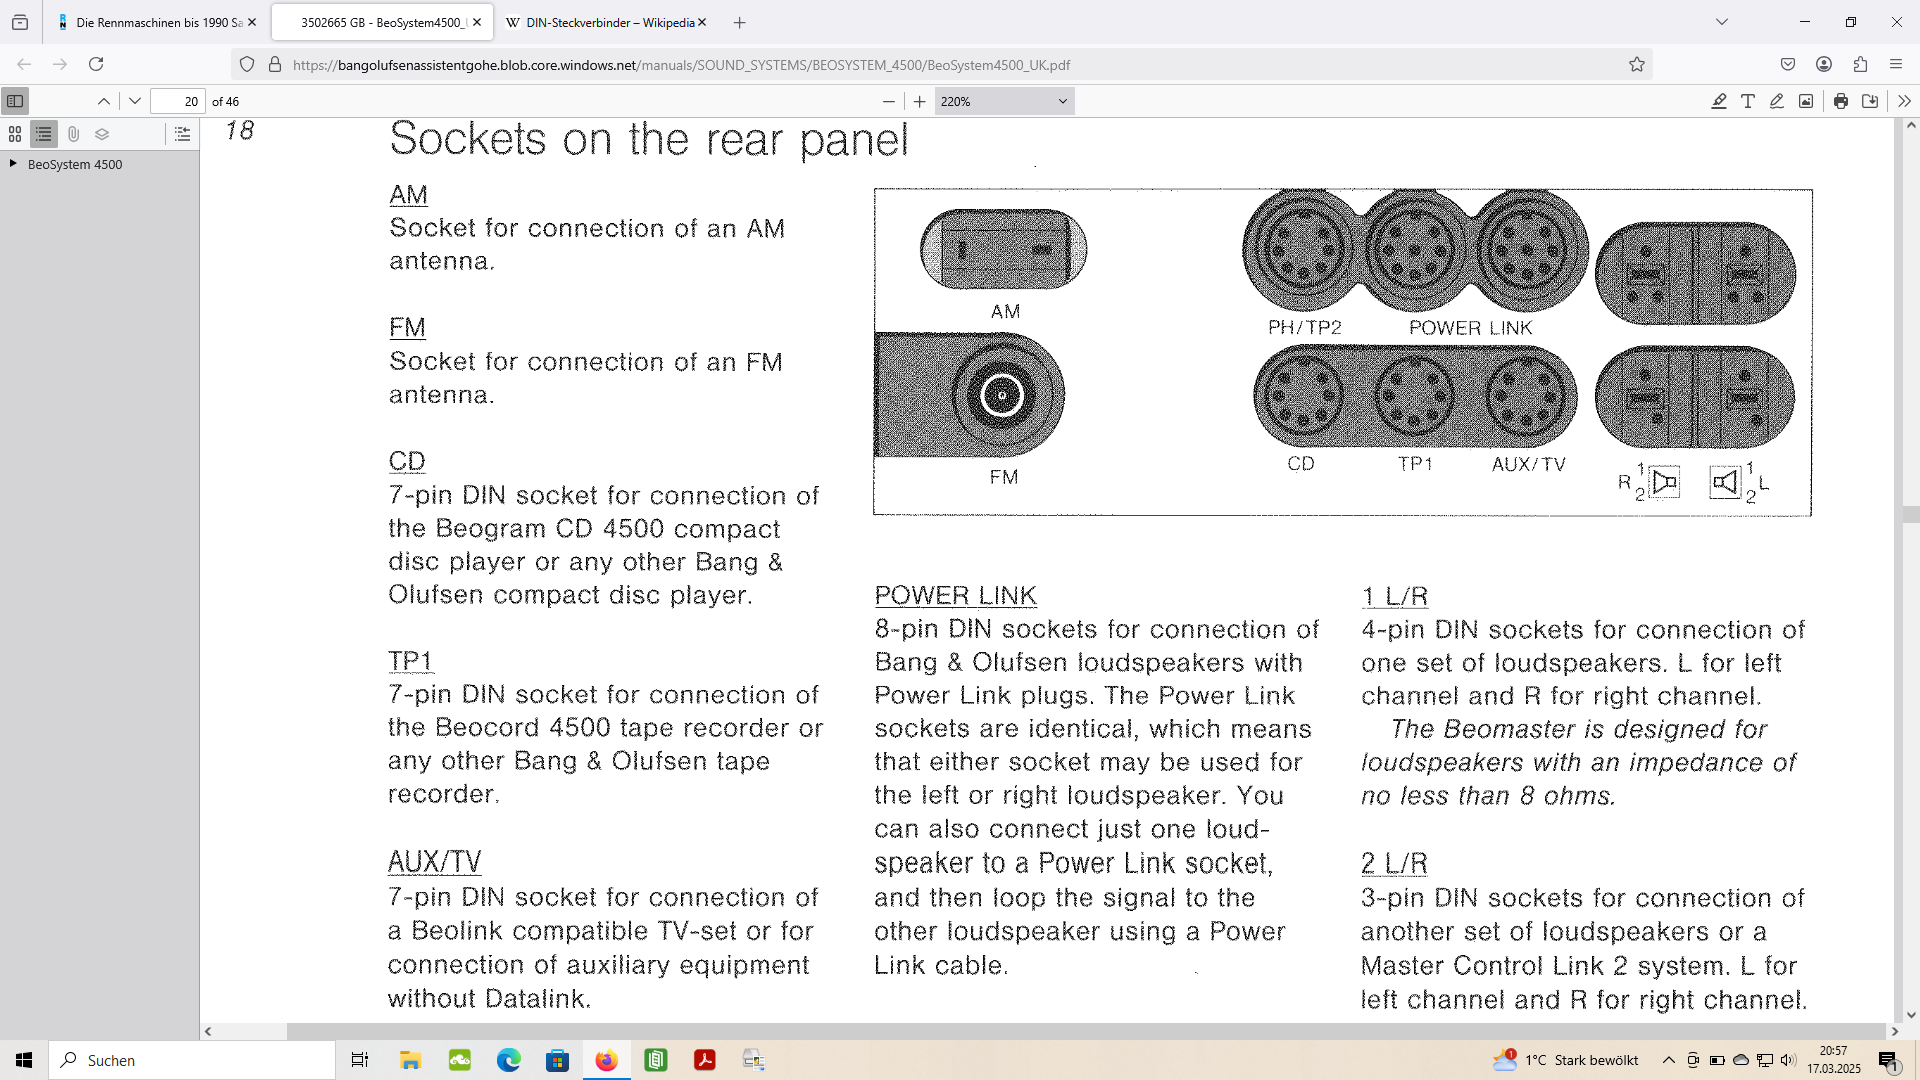The width and height of the screenshot is (1920, 1080).
Task: Switch to DIN-Steckverbinder Wikipedia tab
Action: [x=600, y=22]
